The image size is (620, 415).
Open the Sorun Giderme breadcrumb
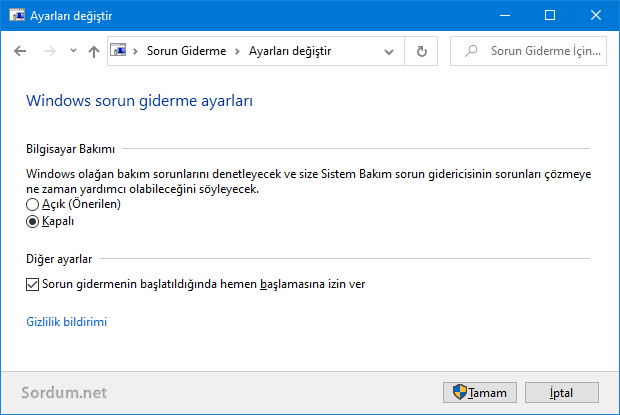point(186,51)
